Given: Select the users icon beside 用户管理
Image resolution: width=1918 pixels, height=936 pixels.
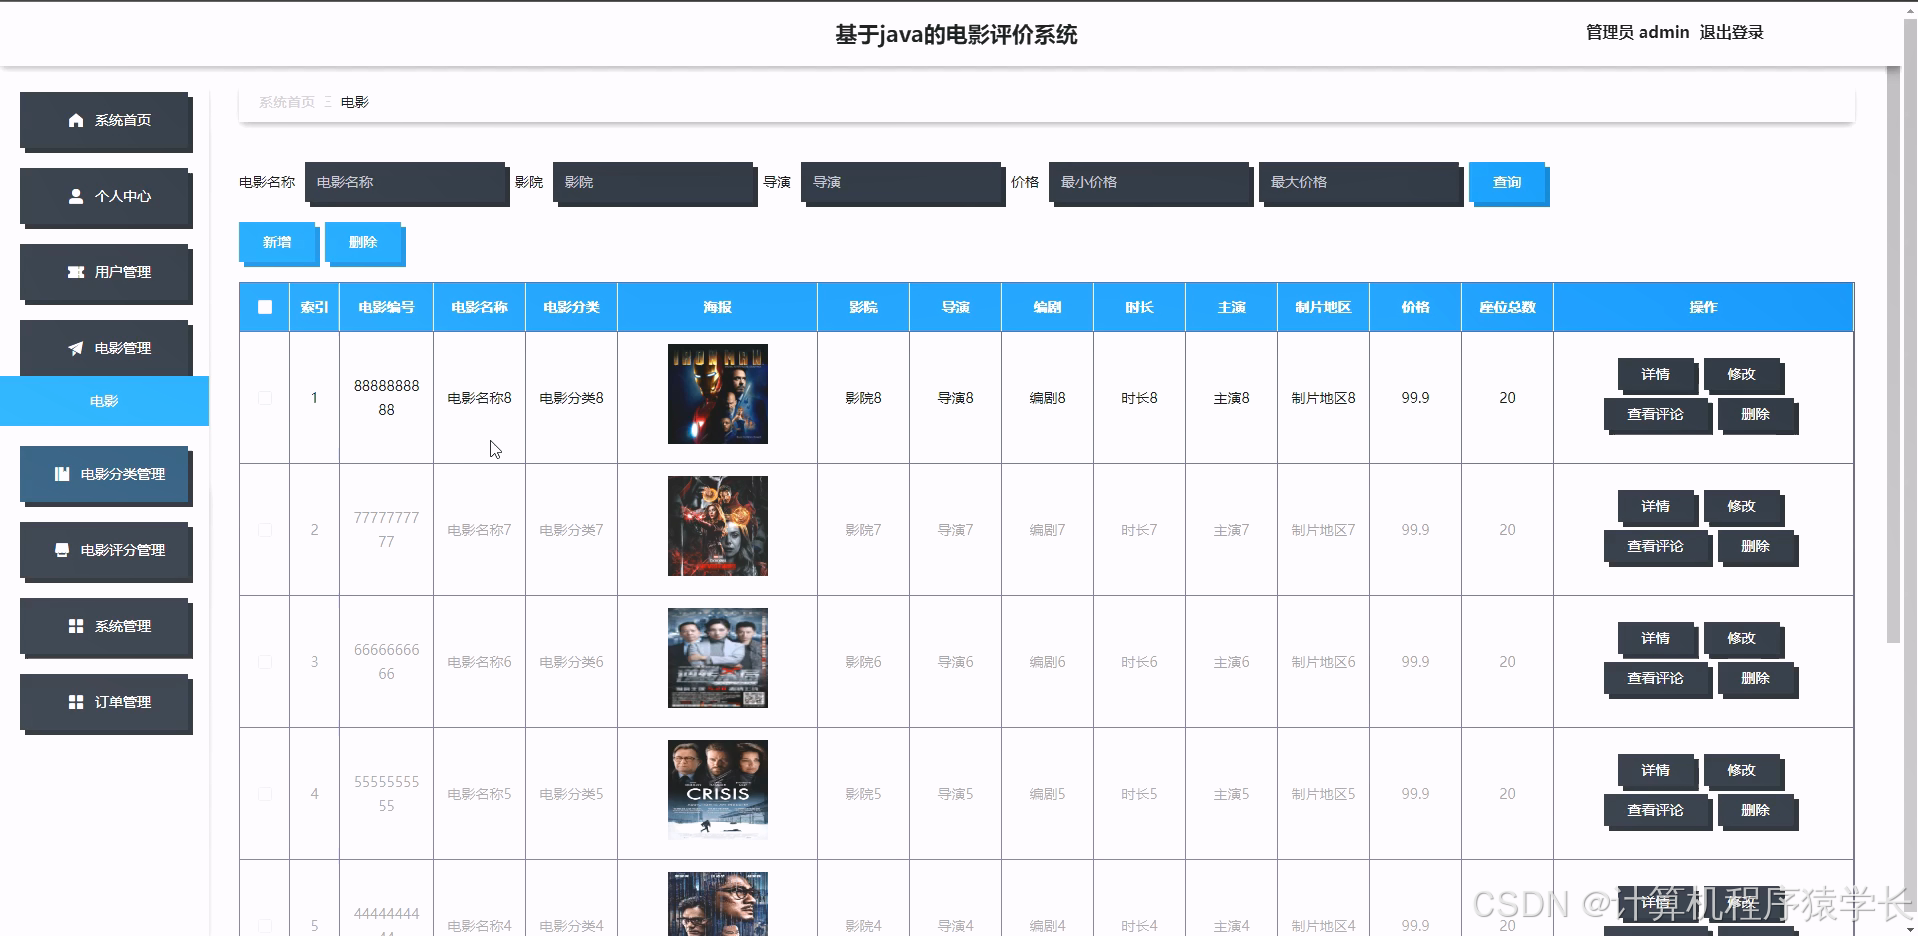Looking at the screenshot, I should [x=75, y=271].
